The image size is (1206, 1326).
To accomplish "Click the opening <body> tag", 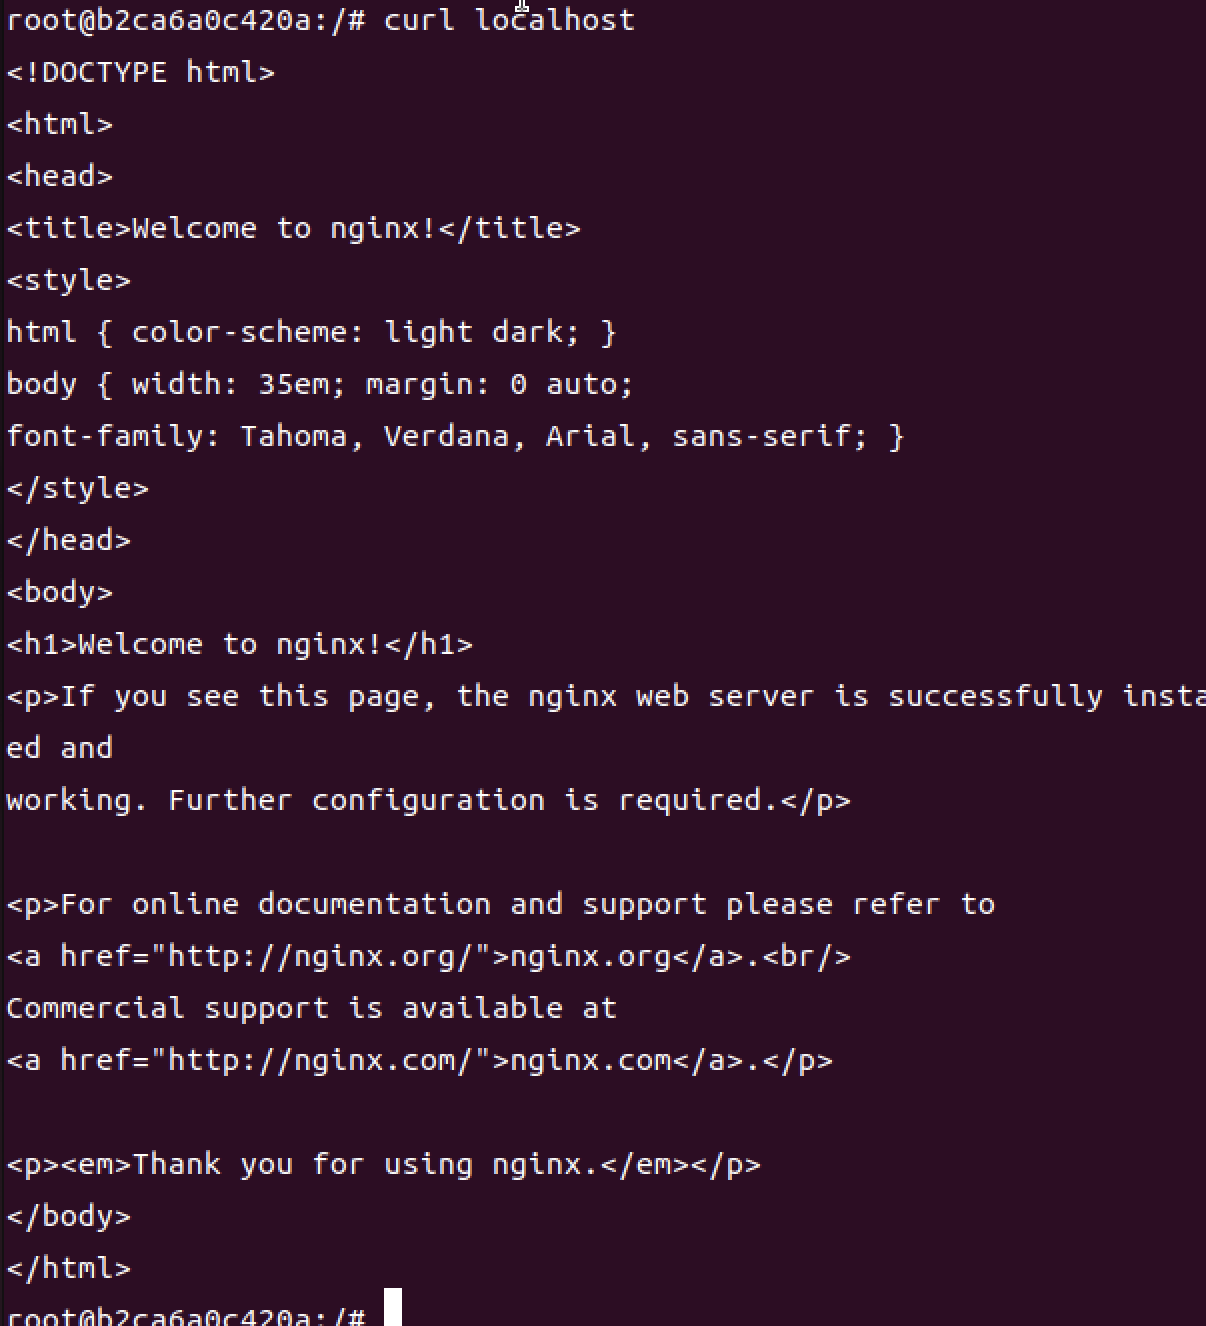I will click(60, 593).
